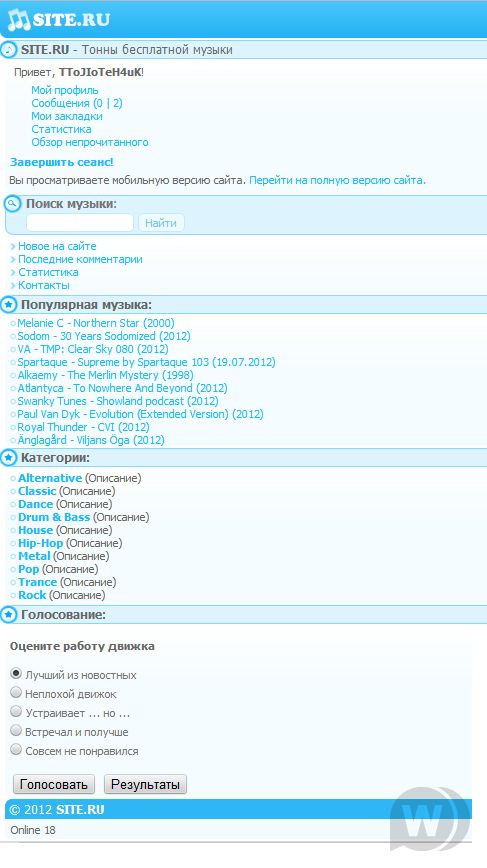
Task: Open the Контакты menu link
Action: click(44, 285)
